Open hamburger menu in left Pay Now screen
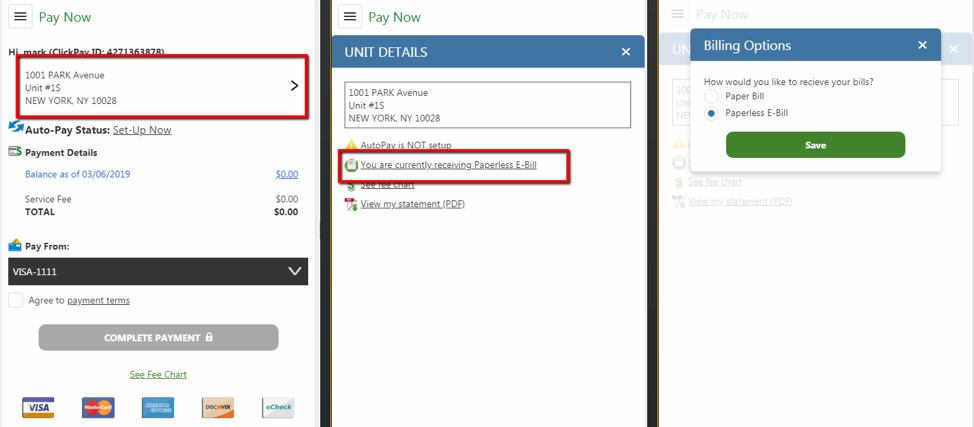The width and height of the screenshot is (974, 427). coord(20,17)
